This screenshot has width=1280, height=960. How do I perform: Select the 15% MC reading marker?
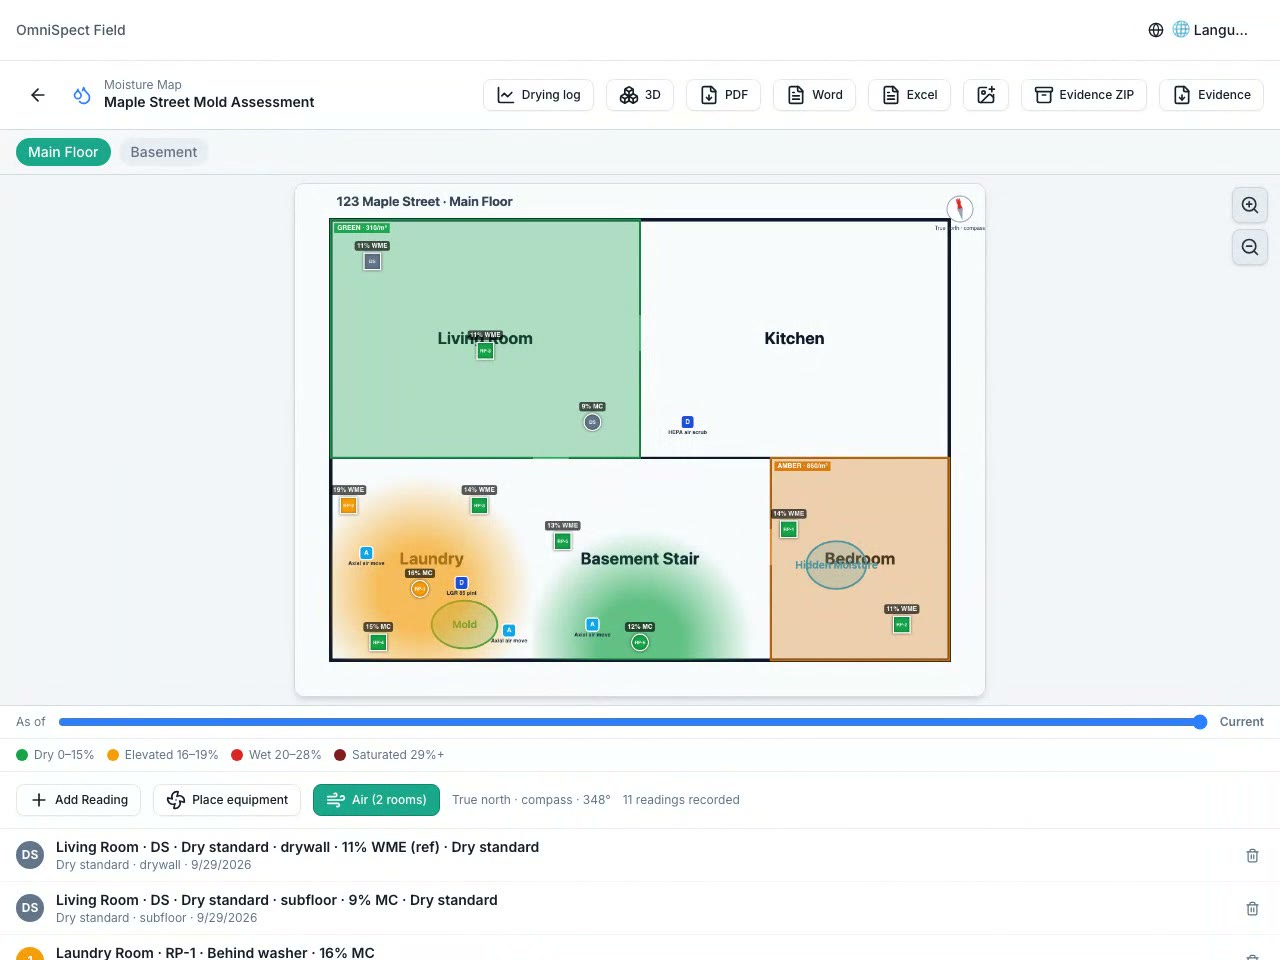coord(378,643)
